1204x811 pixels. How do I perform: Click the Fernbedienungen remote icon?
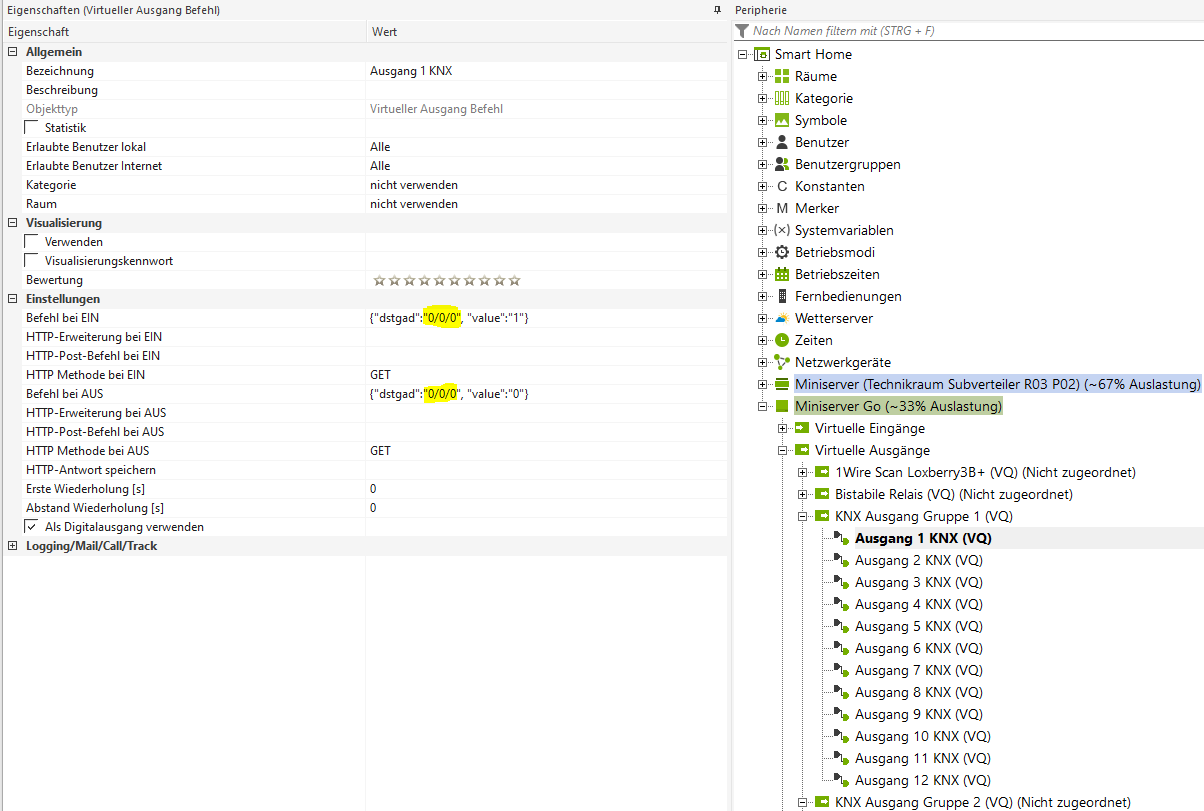782,296
